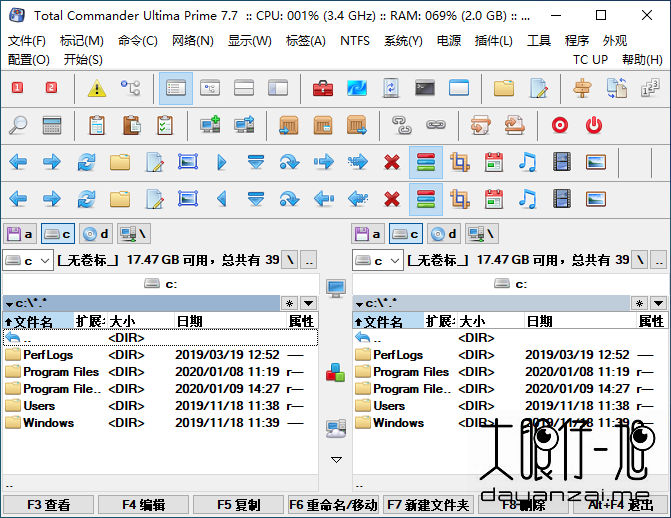Click the picture icon in third toolbar
The image size is (671, 518).
pos(596,162)
